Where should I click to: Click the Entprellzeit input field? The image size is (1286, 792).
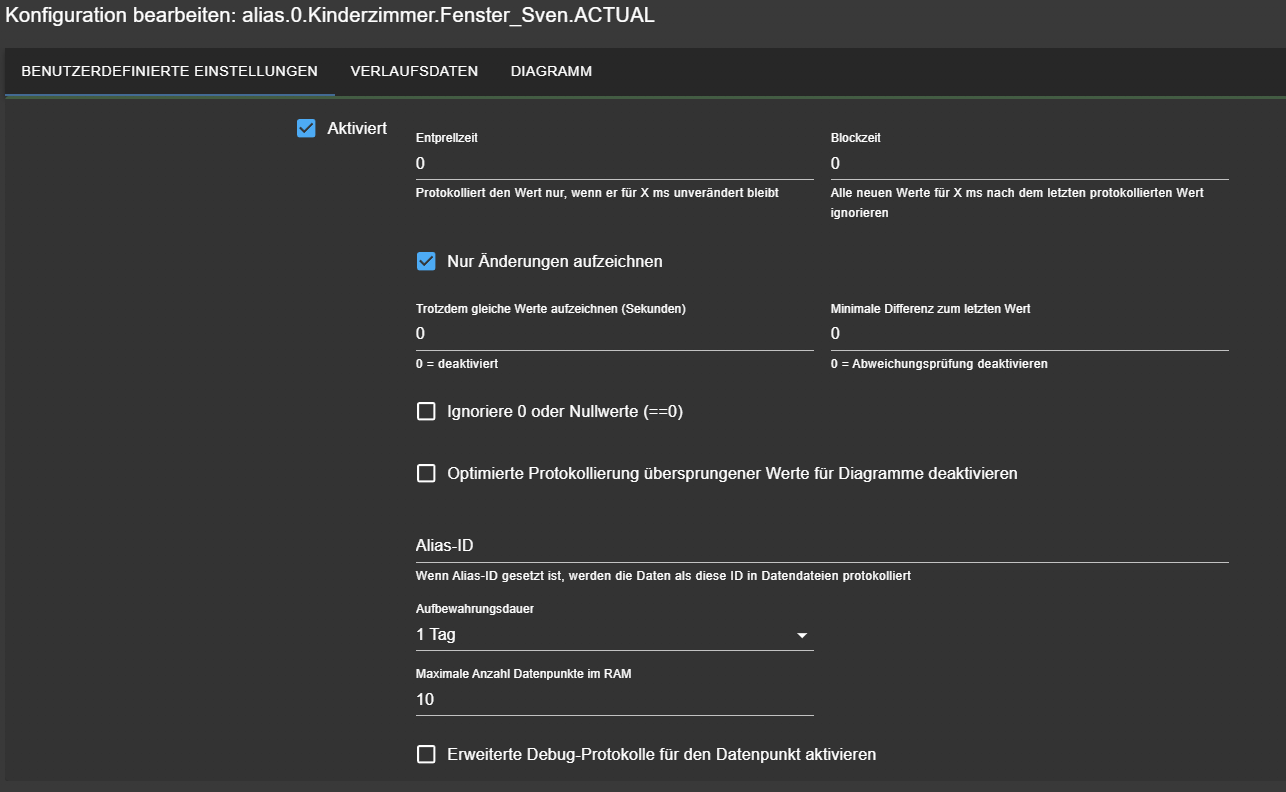[x=614, y=163]
